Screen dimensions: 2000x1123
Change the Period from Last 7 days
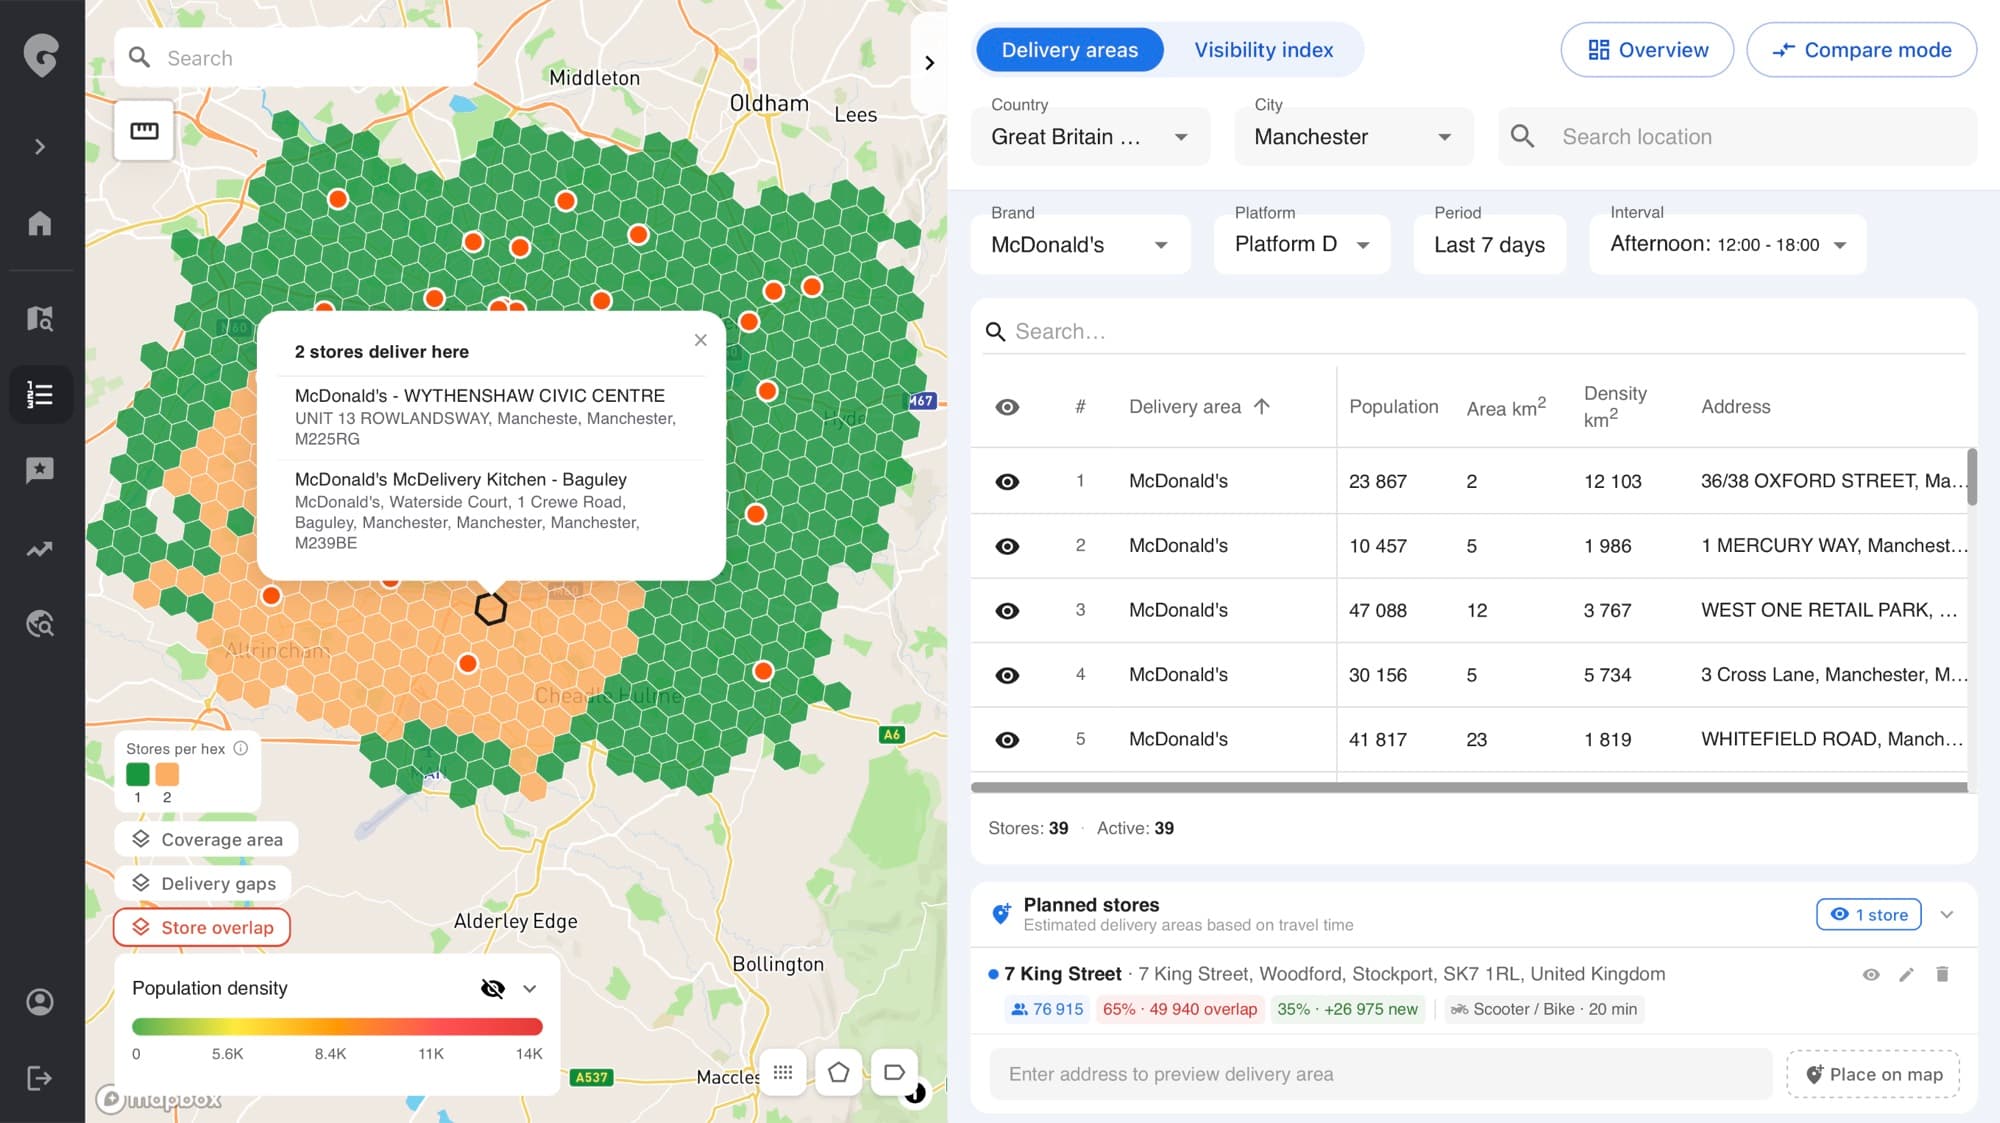(x=1489, y=244)
